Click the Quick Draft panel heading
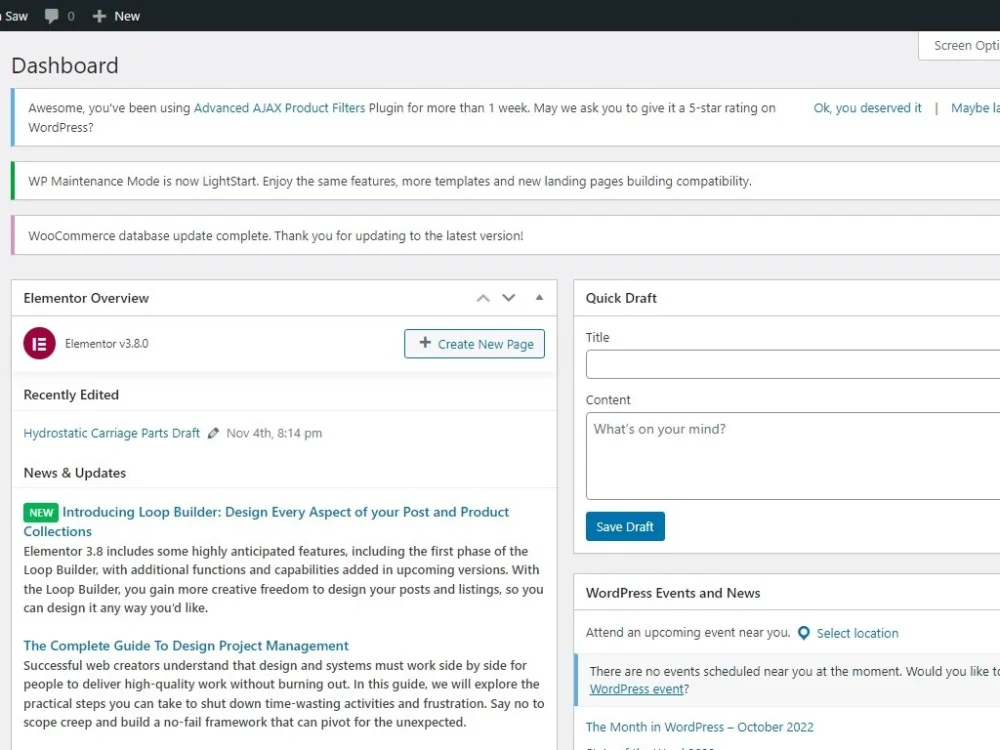The image size is (1000, 750). pyautogui.click(x=621, y=298)
